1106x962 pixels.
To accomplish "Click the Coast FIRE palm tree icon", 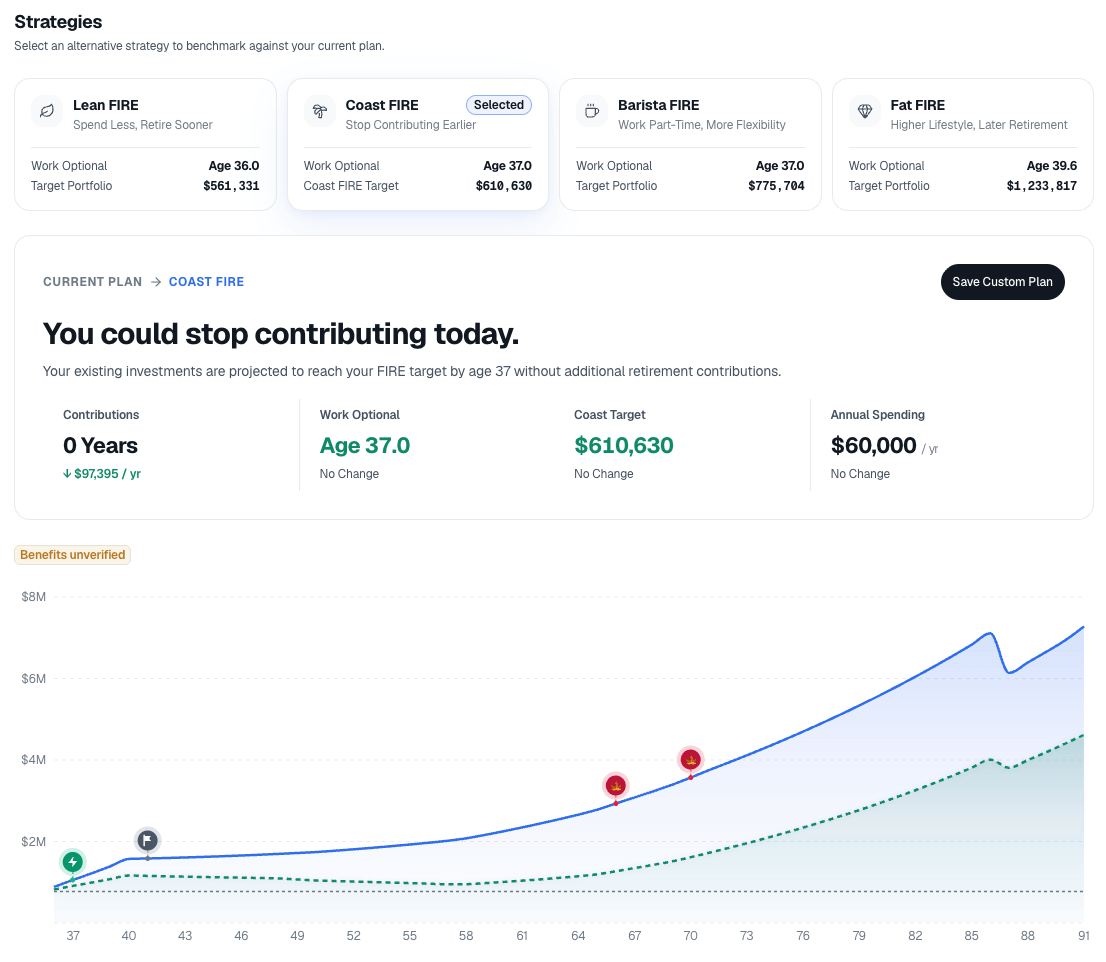I will (x=320, y=111).
